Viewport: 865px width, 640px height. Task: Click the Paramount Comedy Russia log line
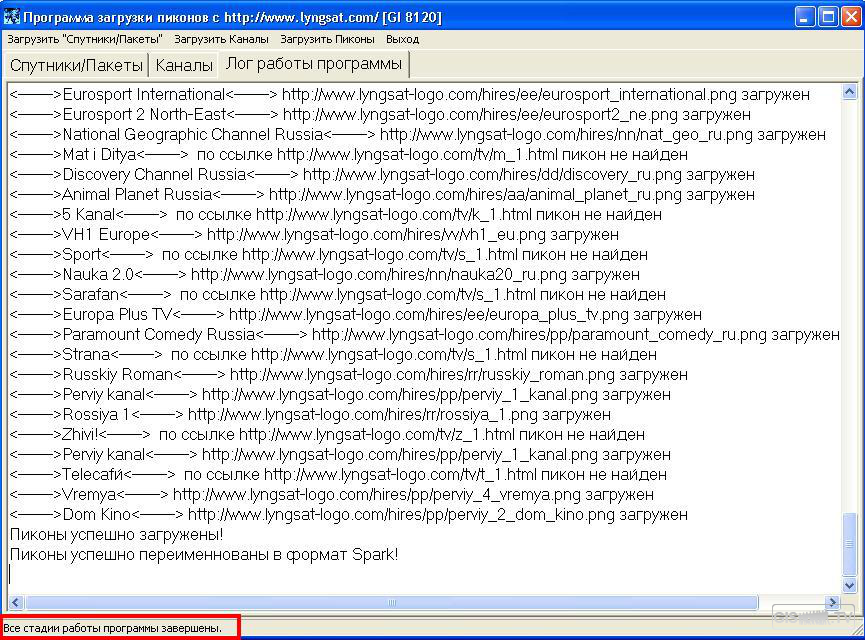coord(425,334)
